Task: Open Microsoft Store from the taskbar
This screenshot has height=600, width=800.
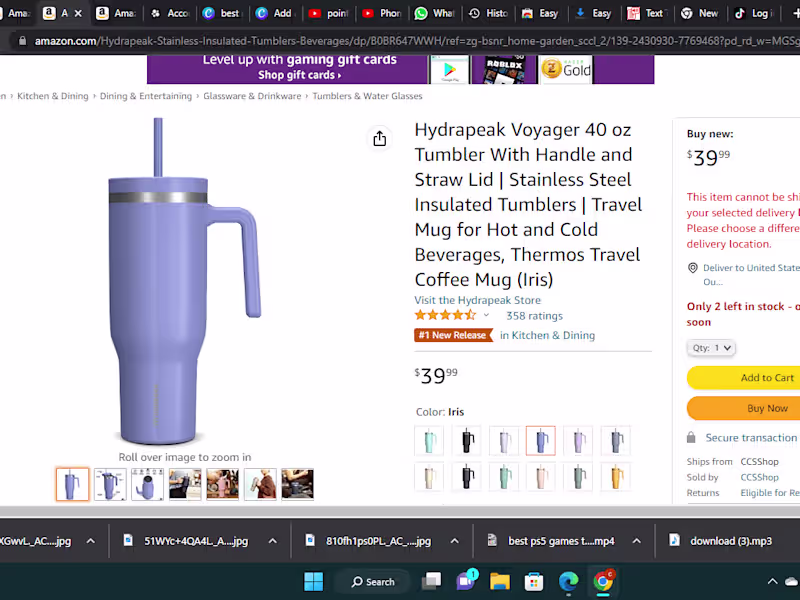Action: pyautogui.click(x=534, y=581)
